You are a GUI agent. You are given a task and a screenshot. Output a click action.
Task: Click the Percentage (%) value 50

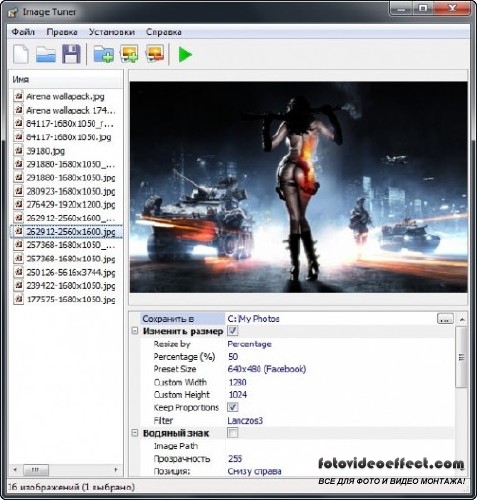click(233, 357)
